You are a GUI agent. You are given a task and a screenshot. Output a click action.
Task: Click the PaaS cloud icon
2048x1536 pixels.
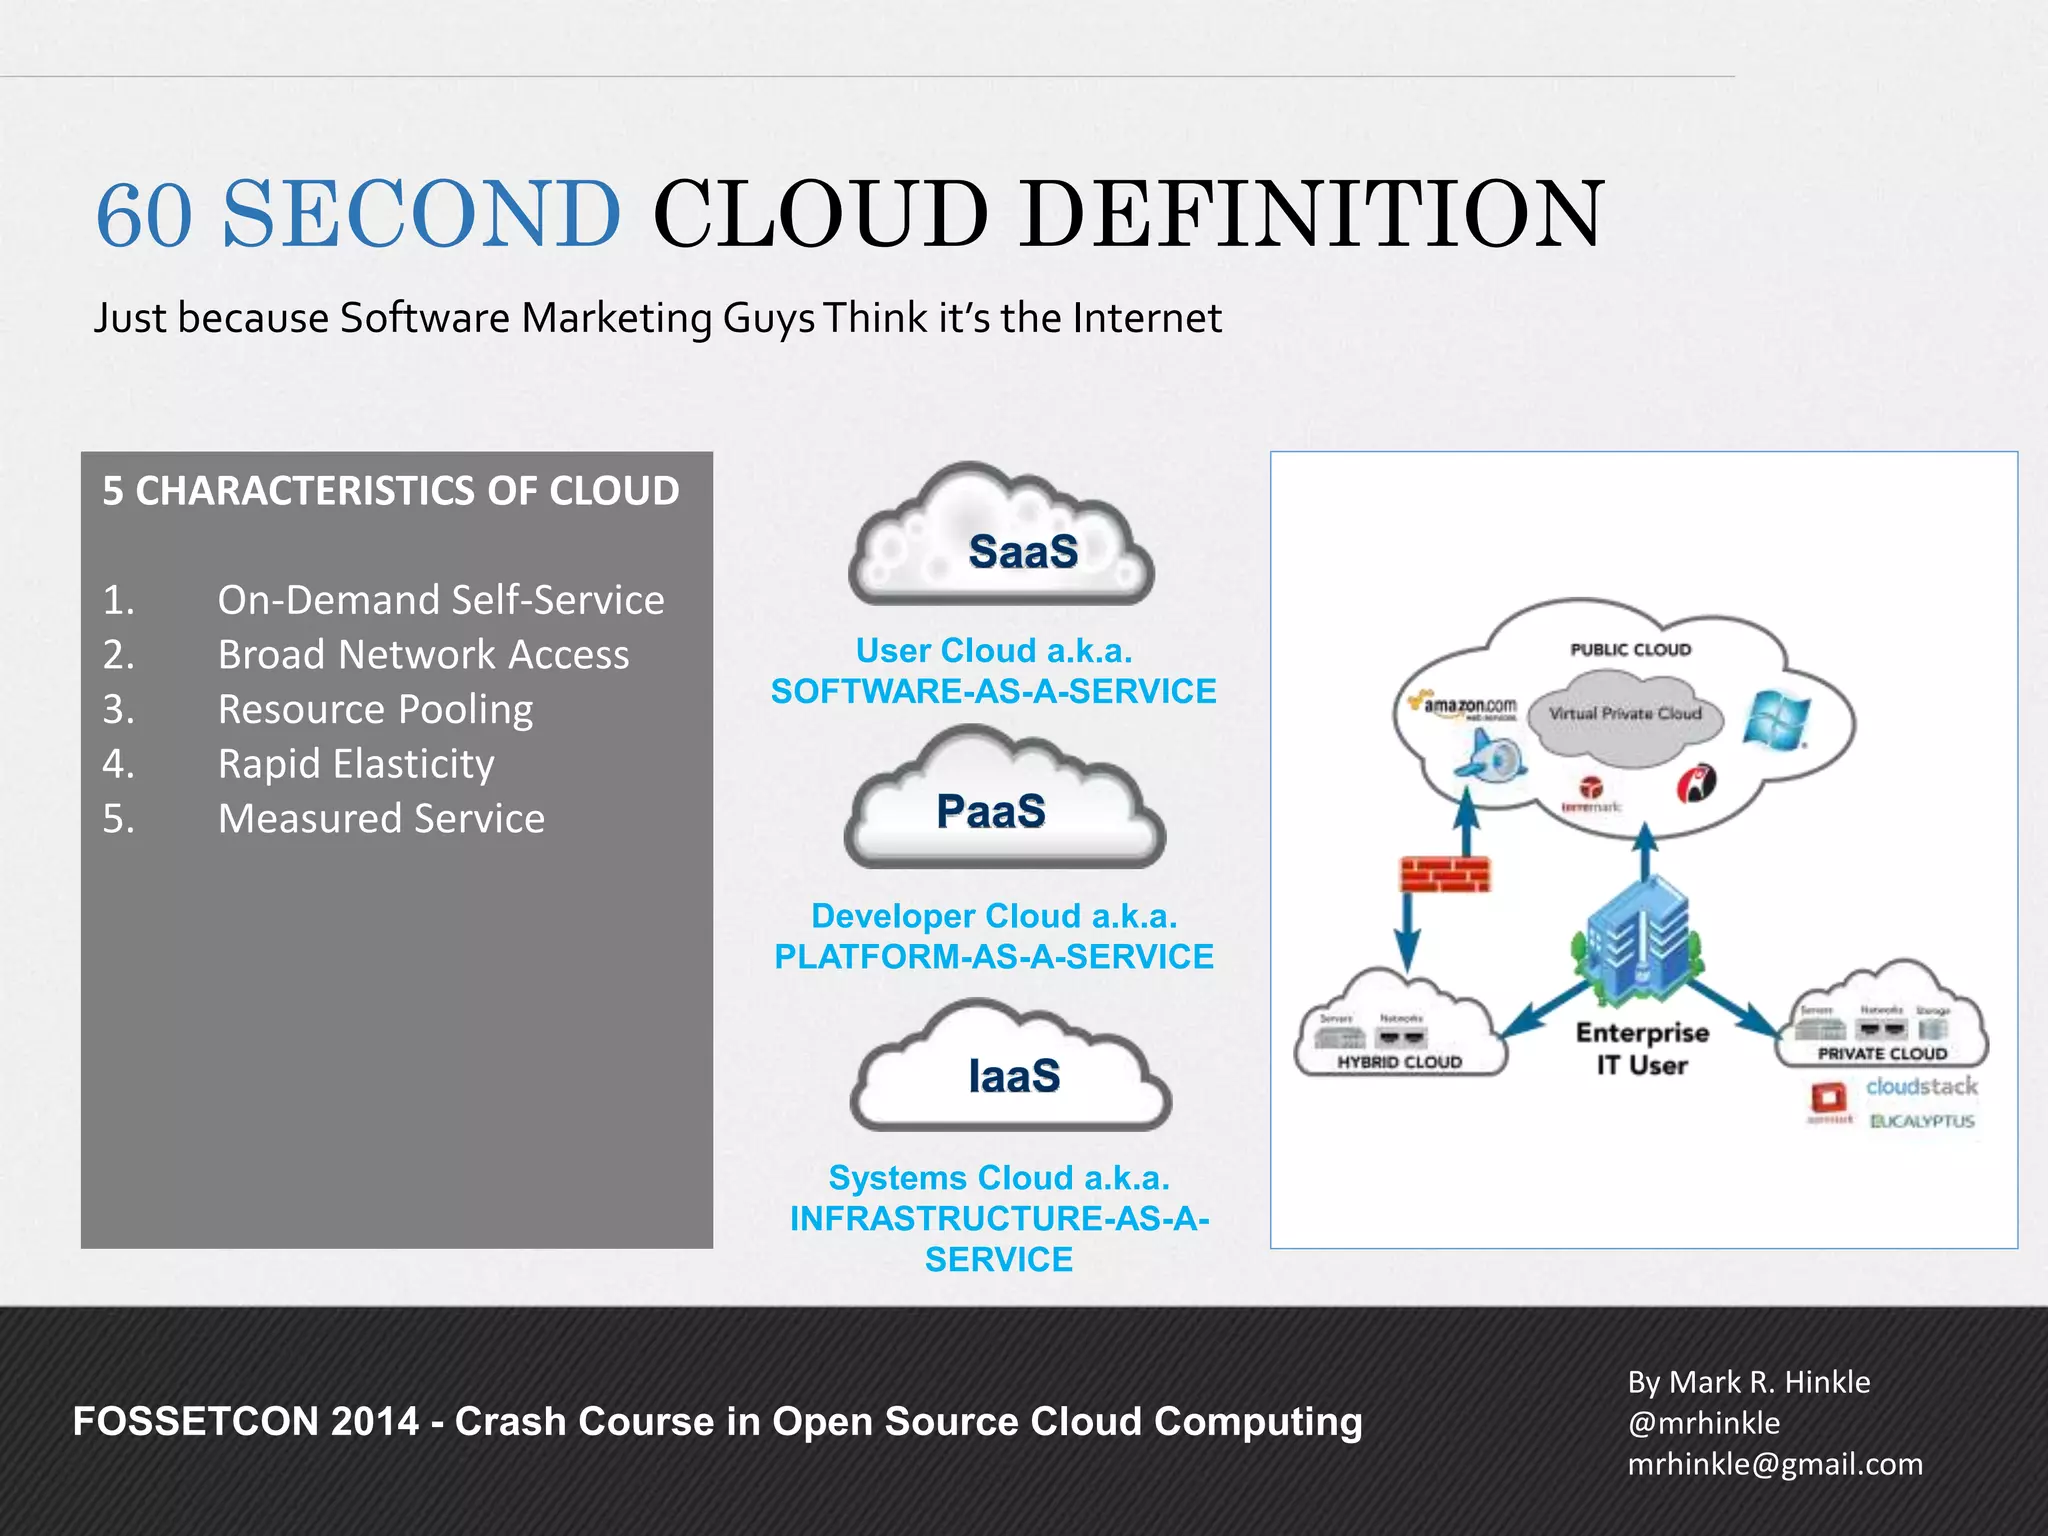[1005, 797]
